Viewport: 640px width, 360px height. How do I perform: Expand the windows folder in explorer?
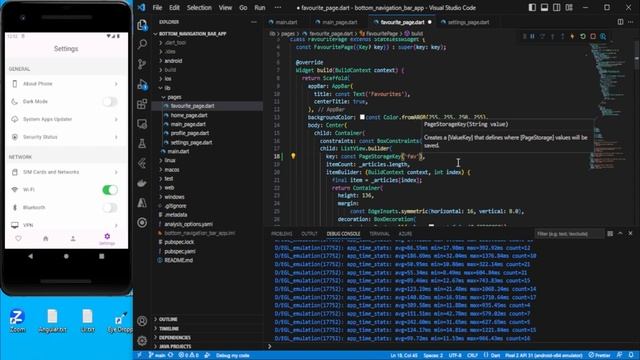[x=174, y=197]
